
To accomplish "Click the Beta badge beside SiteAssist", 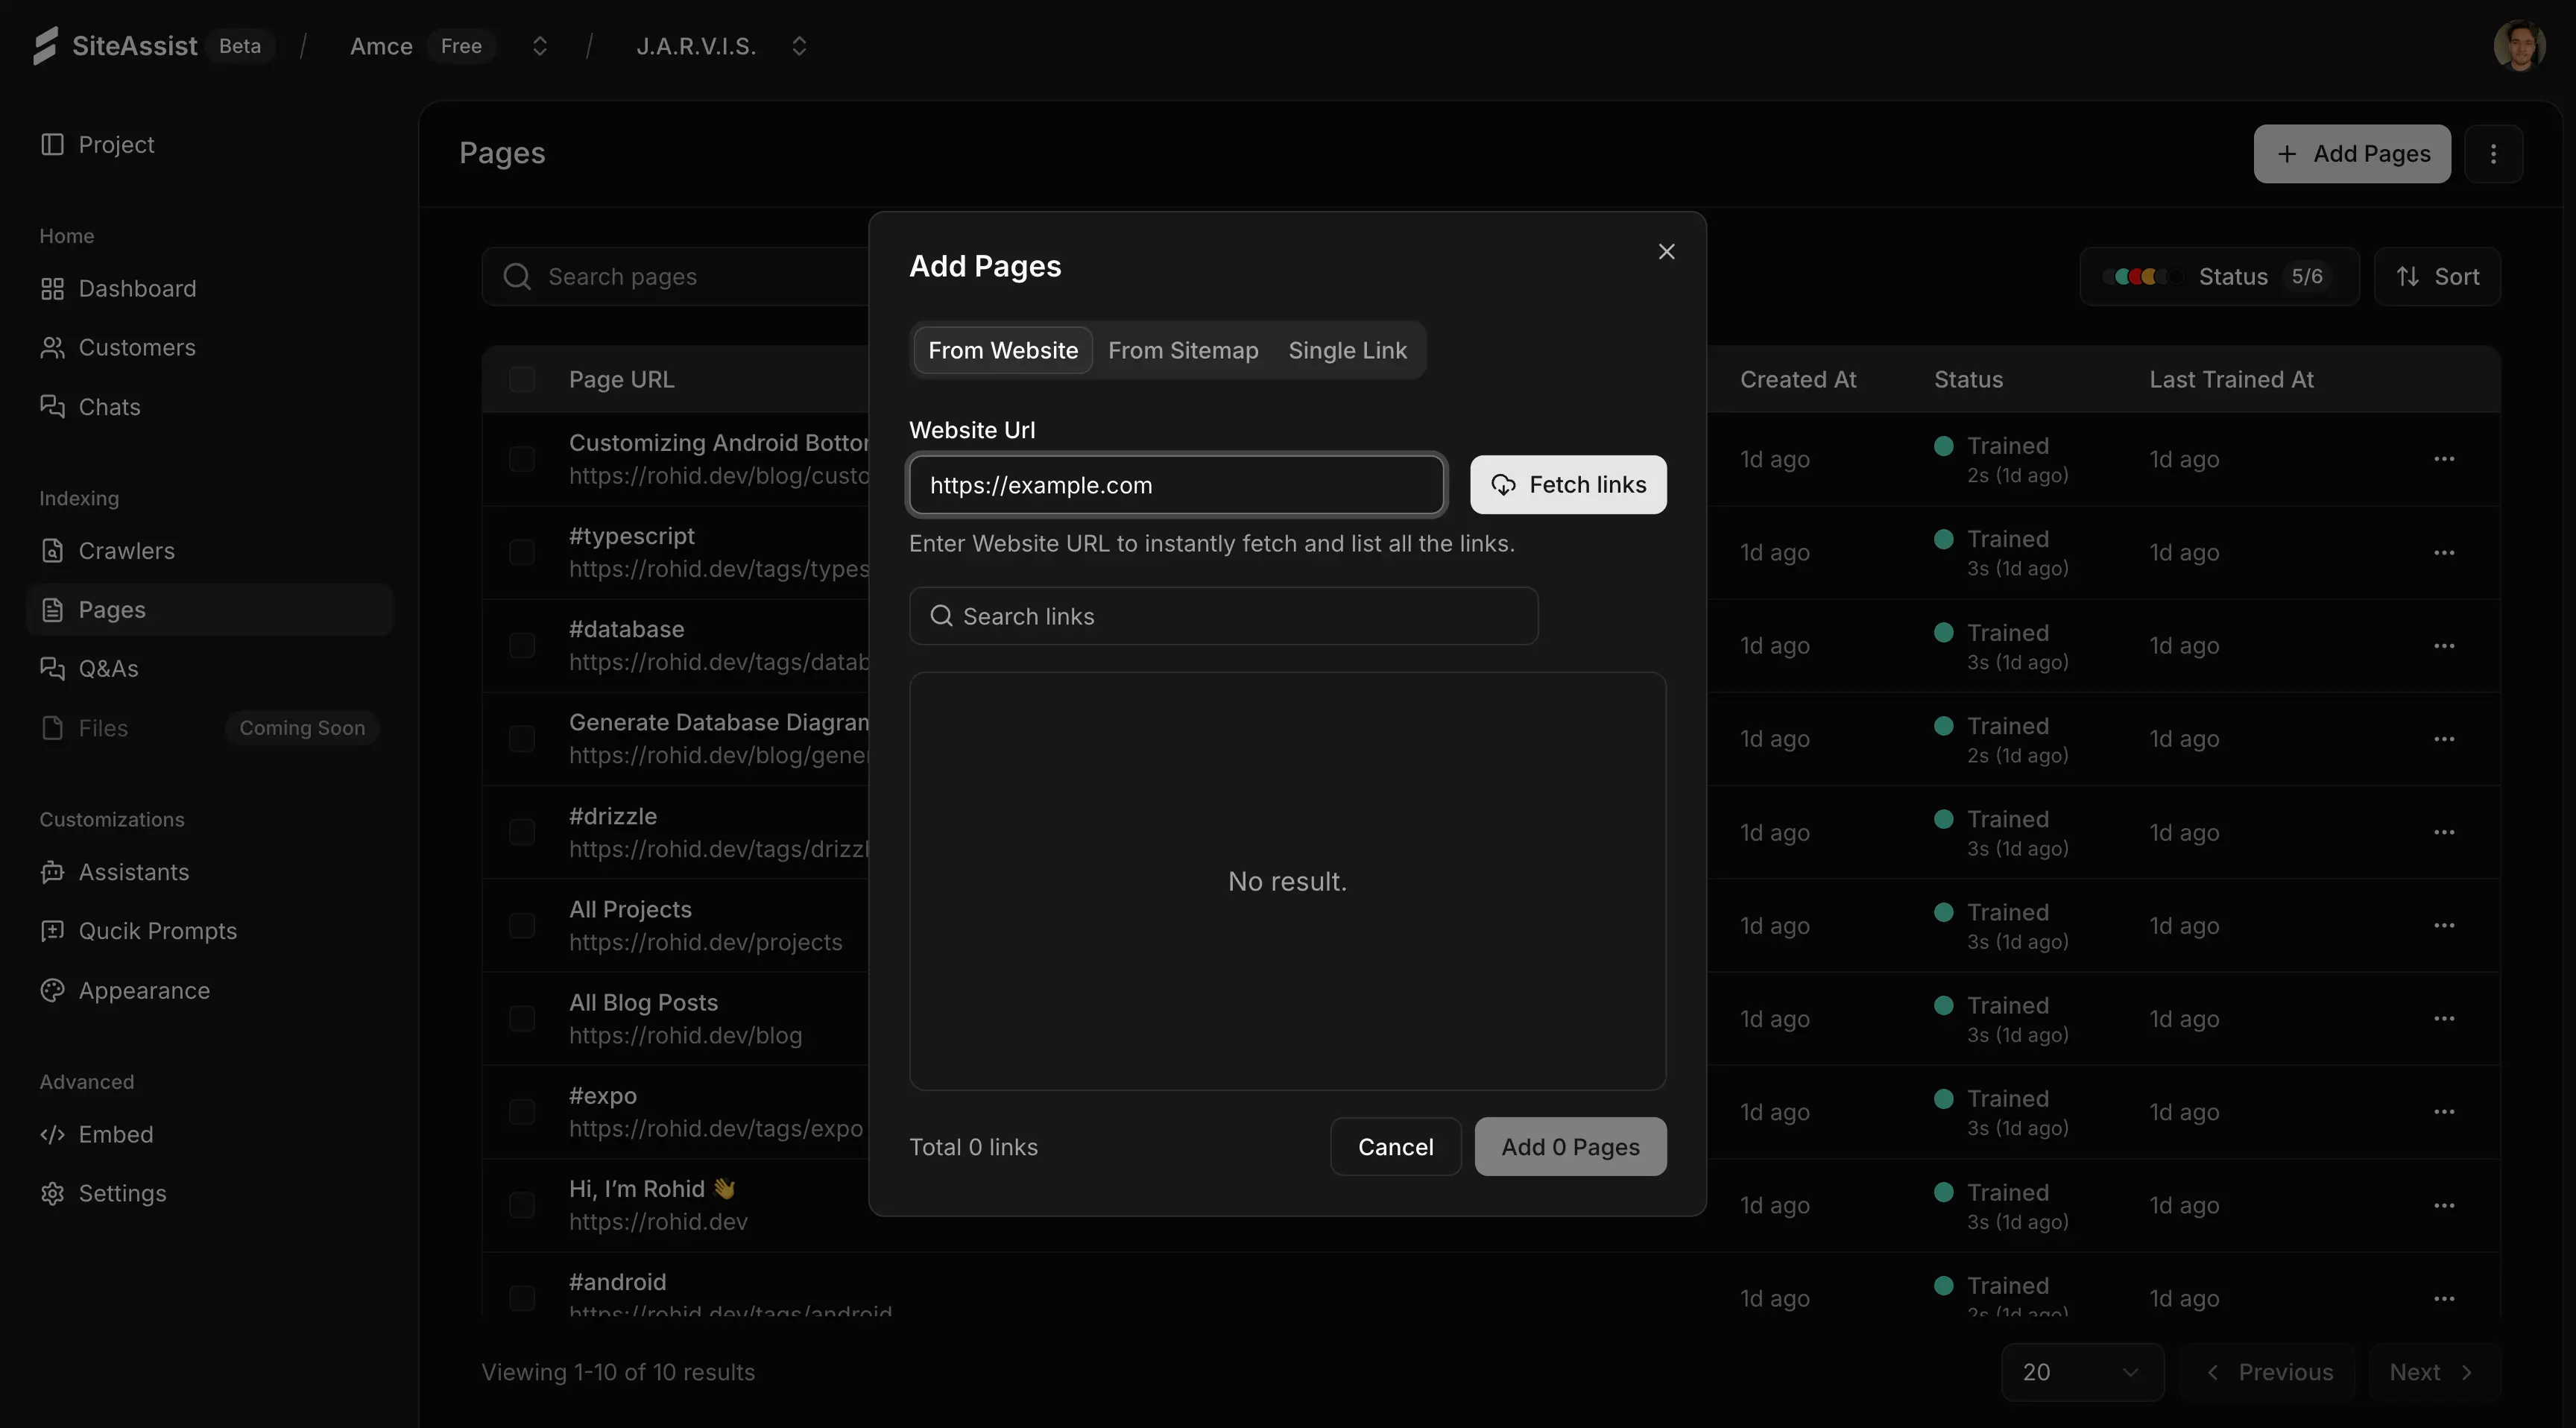I will point(240,46).
